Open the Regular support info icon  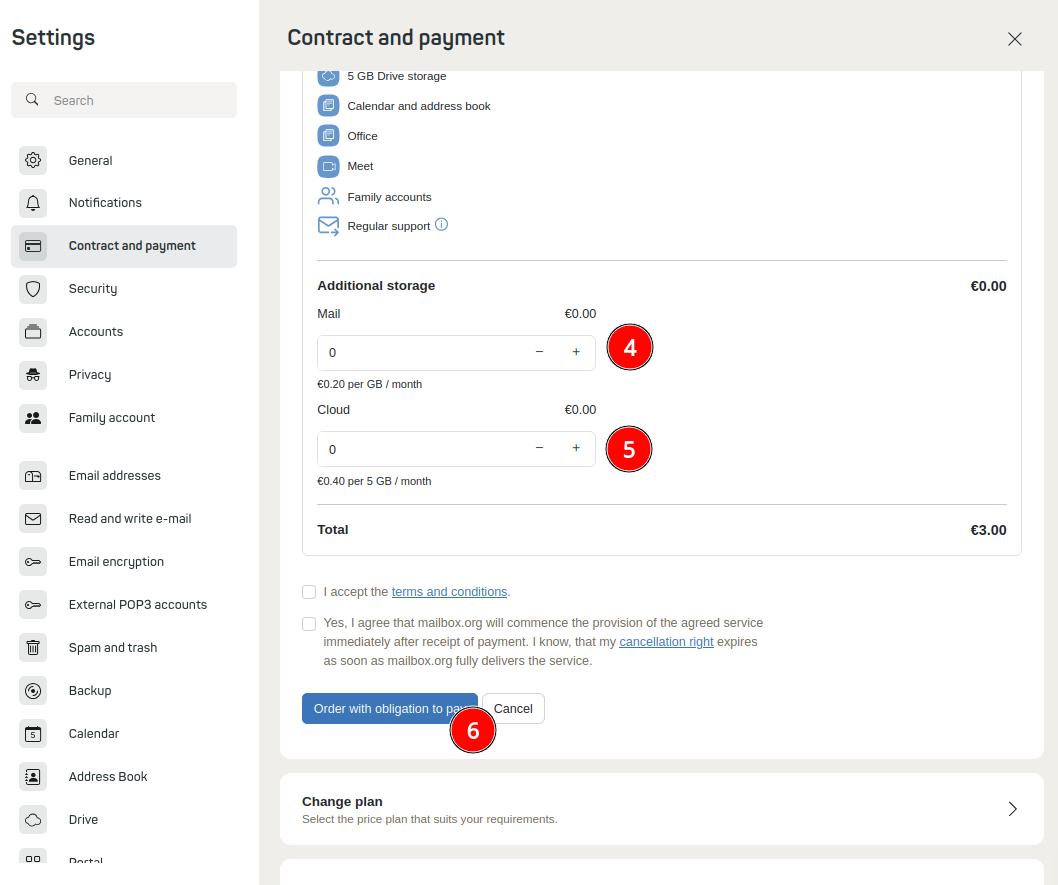coord(440,225)
